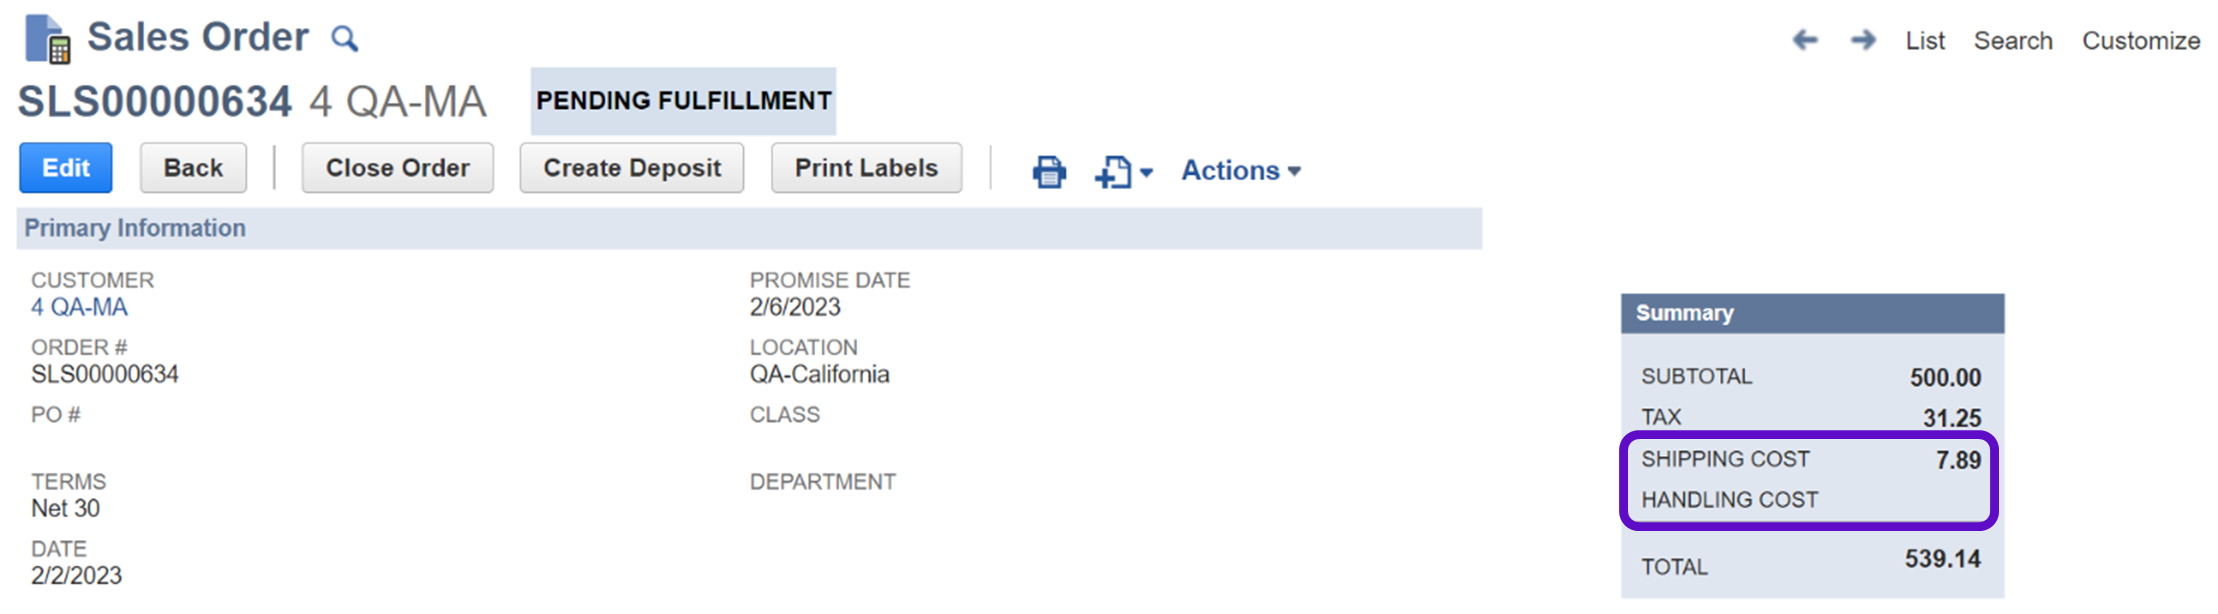Viewport: 2218px width, 614px height.
Task: Click the Sales Order record type icon
Action: (47, 40)
